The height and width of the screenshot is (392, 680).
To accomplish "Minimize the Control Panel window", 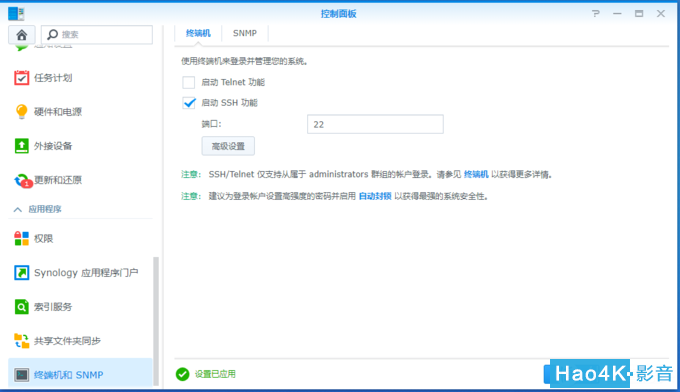I will pyautogui.click(x=617, y=13).
